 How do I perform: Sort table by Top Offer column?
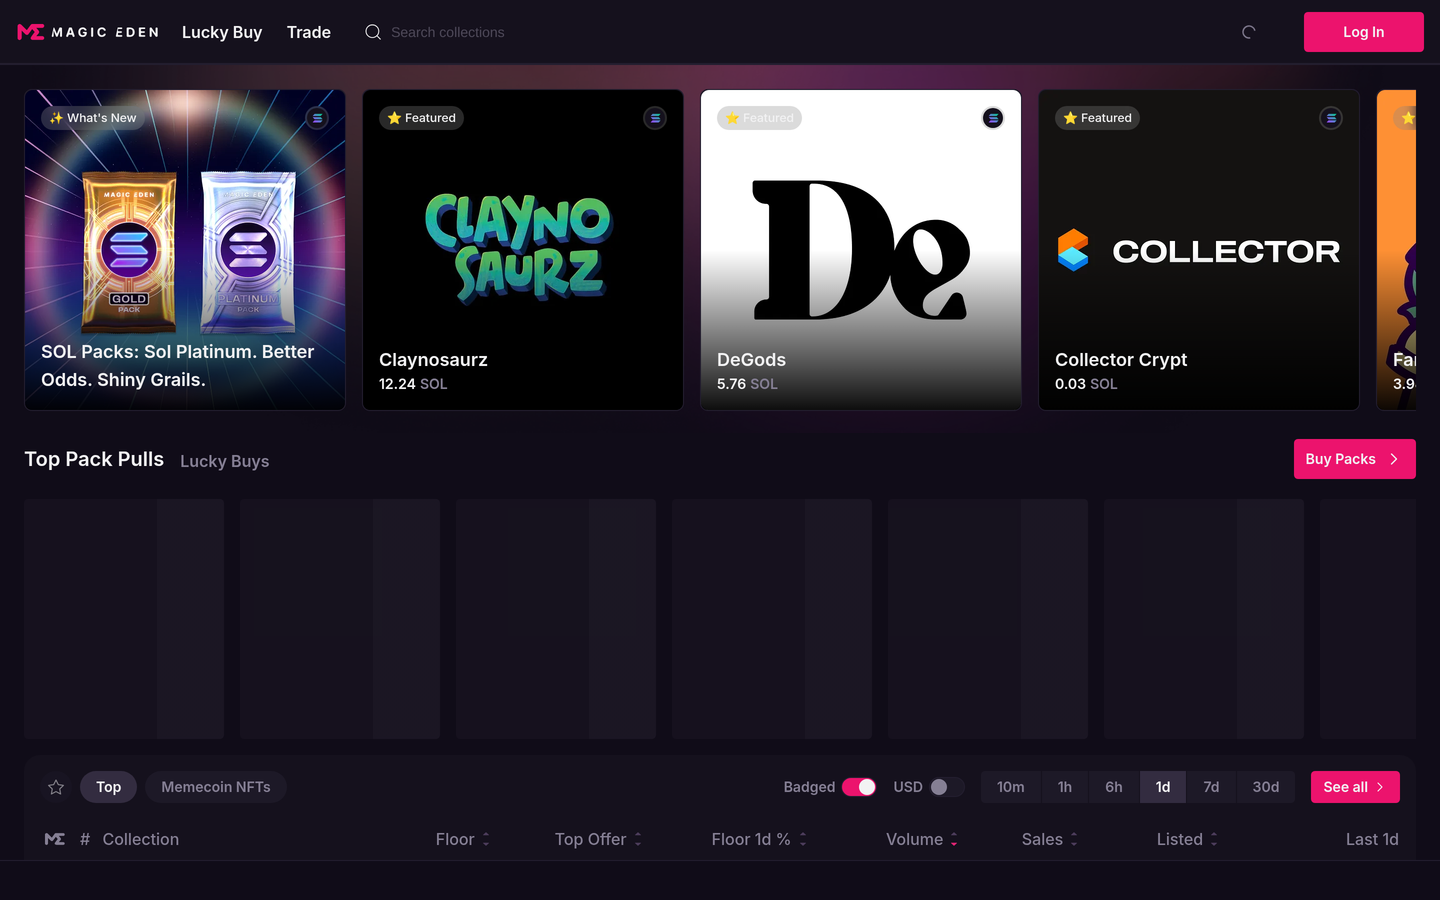coord(599,839)
